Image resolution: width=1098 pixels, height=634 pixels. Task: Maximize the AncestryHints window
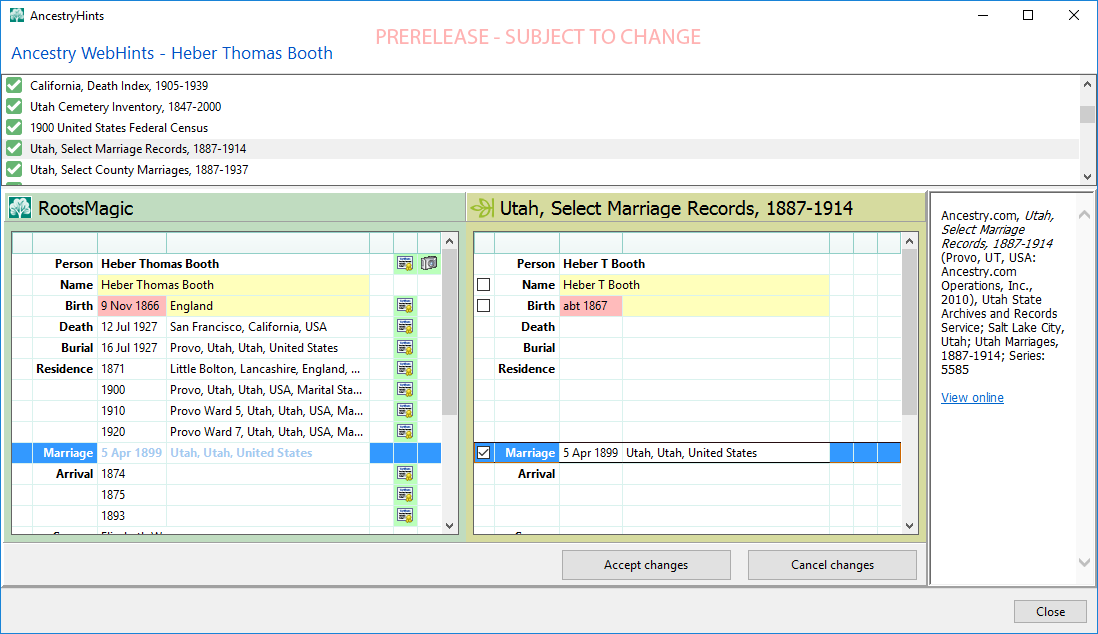[1027, 15]
